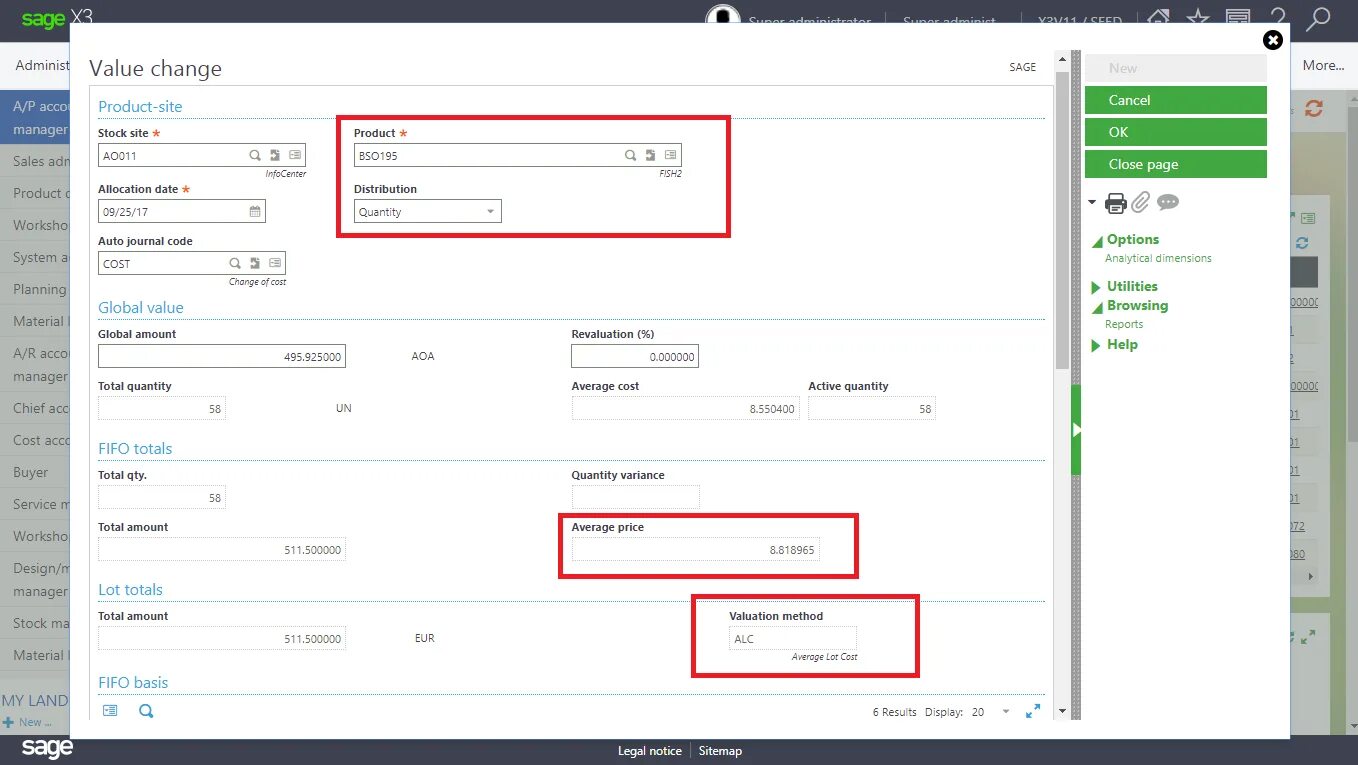The height and width of the screenshot is (765, 1358).
Task: Open the Stock site lookup magnifier
Action: point(255,155)
